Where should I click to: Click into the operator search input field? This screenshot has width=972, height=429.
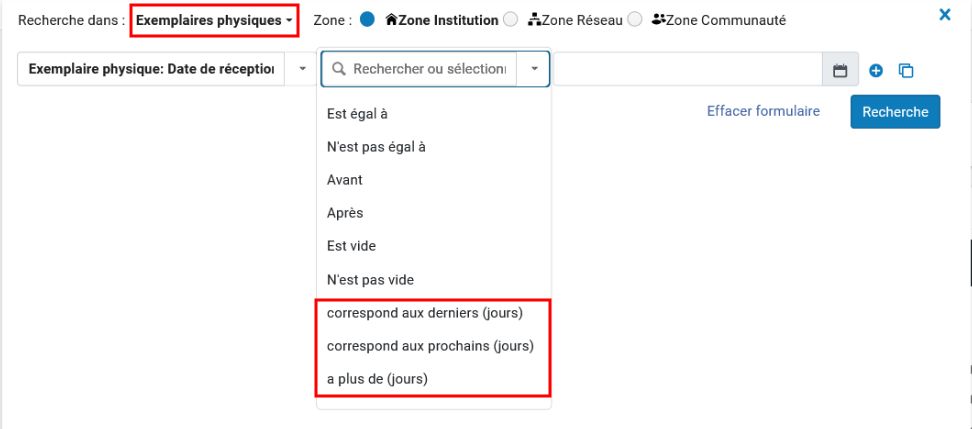click(430, 69)
